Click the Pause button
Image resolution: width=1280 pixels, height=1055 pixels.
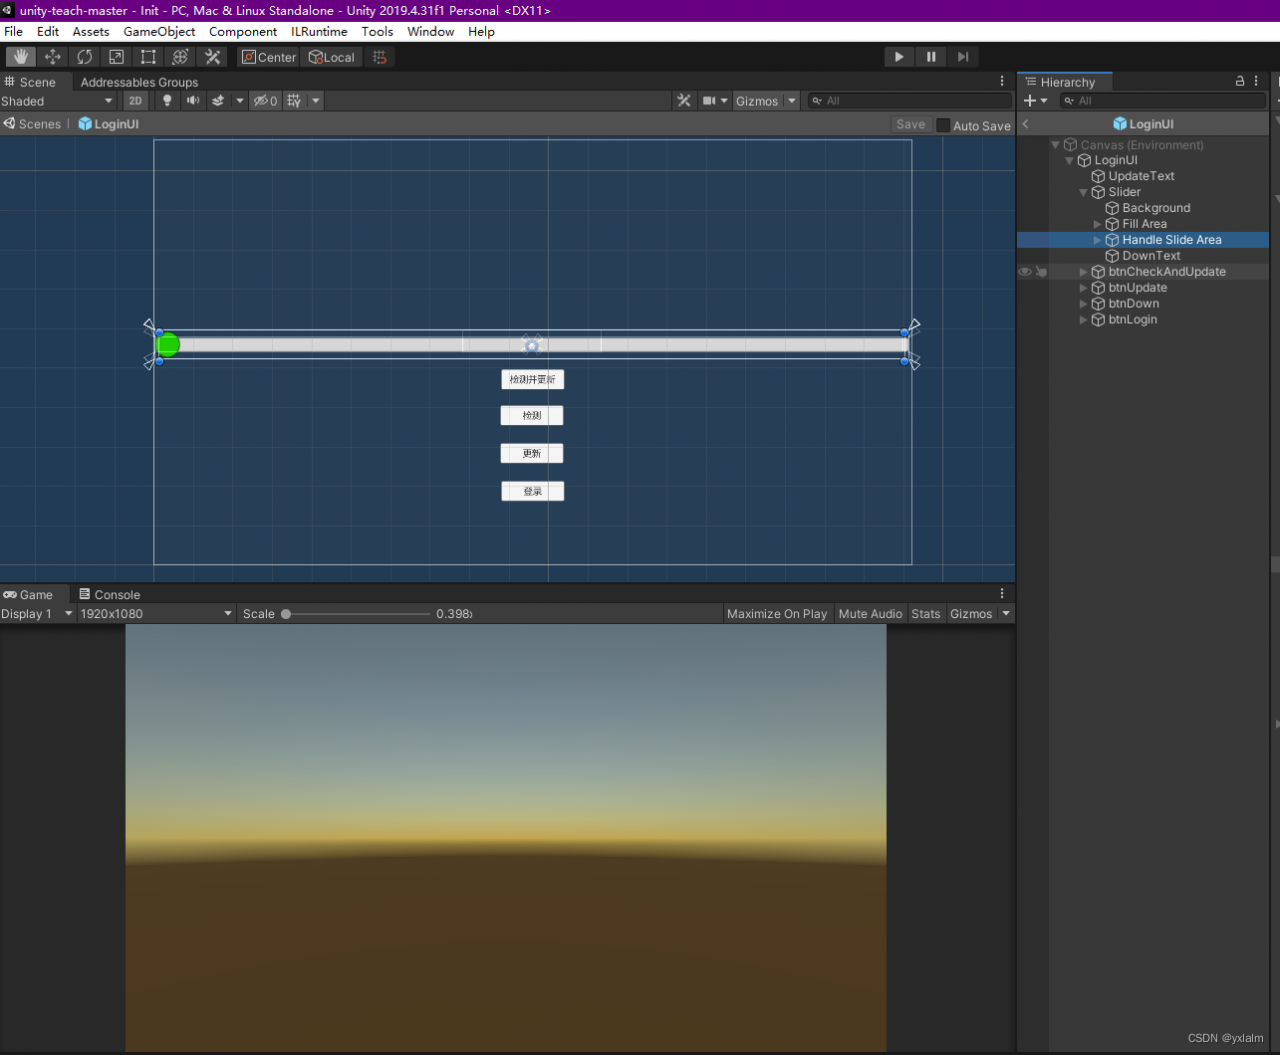(x=931, y=57)
